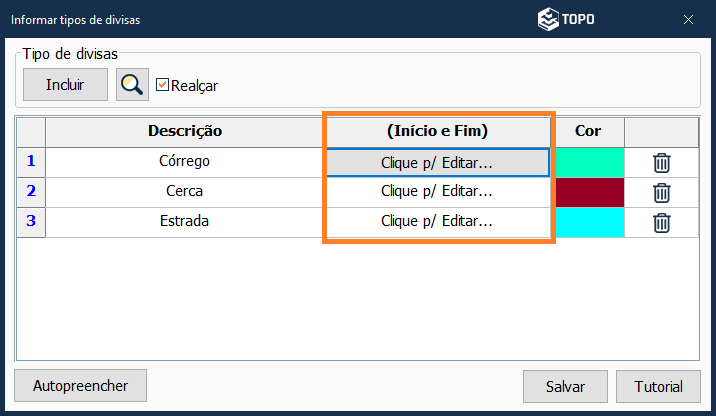Open the Tutorial button
The height and width of the screenshot is (416, 716).
[658, 386]
